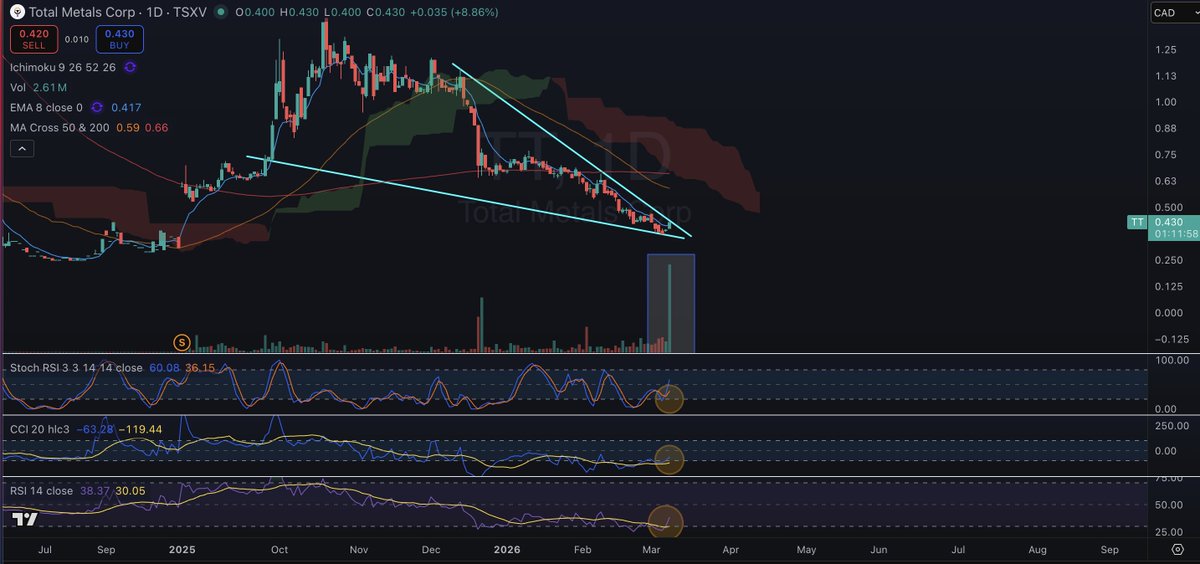The image size is (1200, 564).
Task: Click the 0.010 spread value
Action: coord(76,40)
